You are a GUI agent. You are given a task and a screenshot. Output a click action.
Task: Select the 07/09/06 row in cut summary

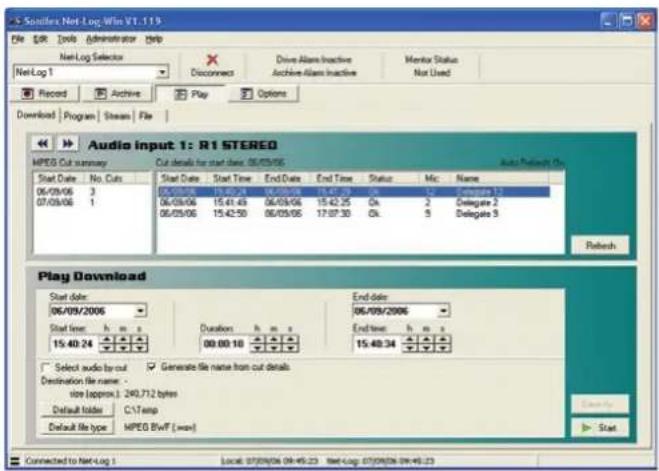(x=92, y=203)
